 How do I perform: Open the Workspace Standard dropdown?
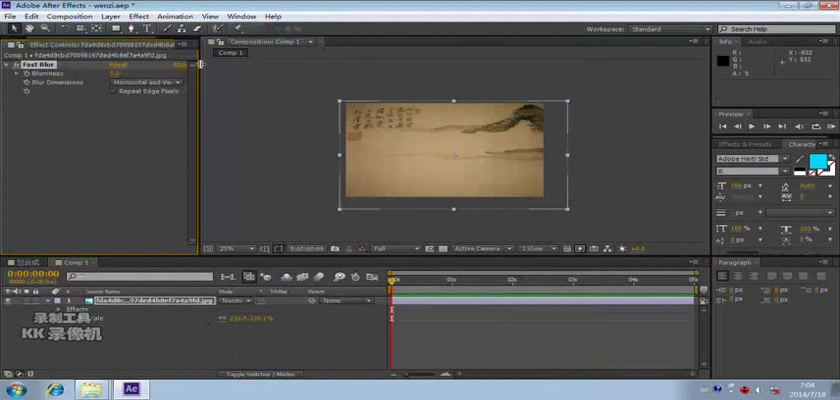pyautogui.click(x=670, y=29)
